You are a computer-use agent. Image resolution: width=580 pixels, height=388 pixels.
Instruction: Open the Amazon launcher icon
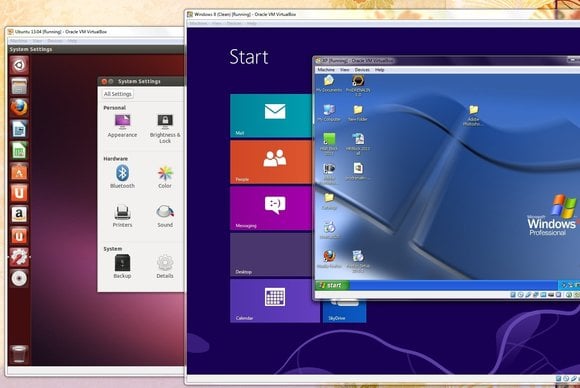pos(19,214)
